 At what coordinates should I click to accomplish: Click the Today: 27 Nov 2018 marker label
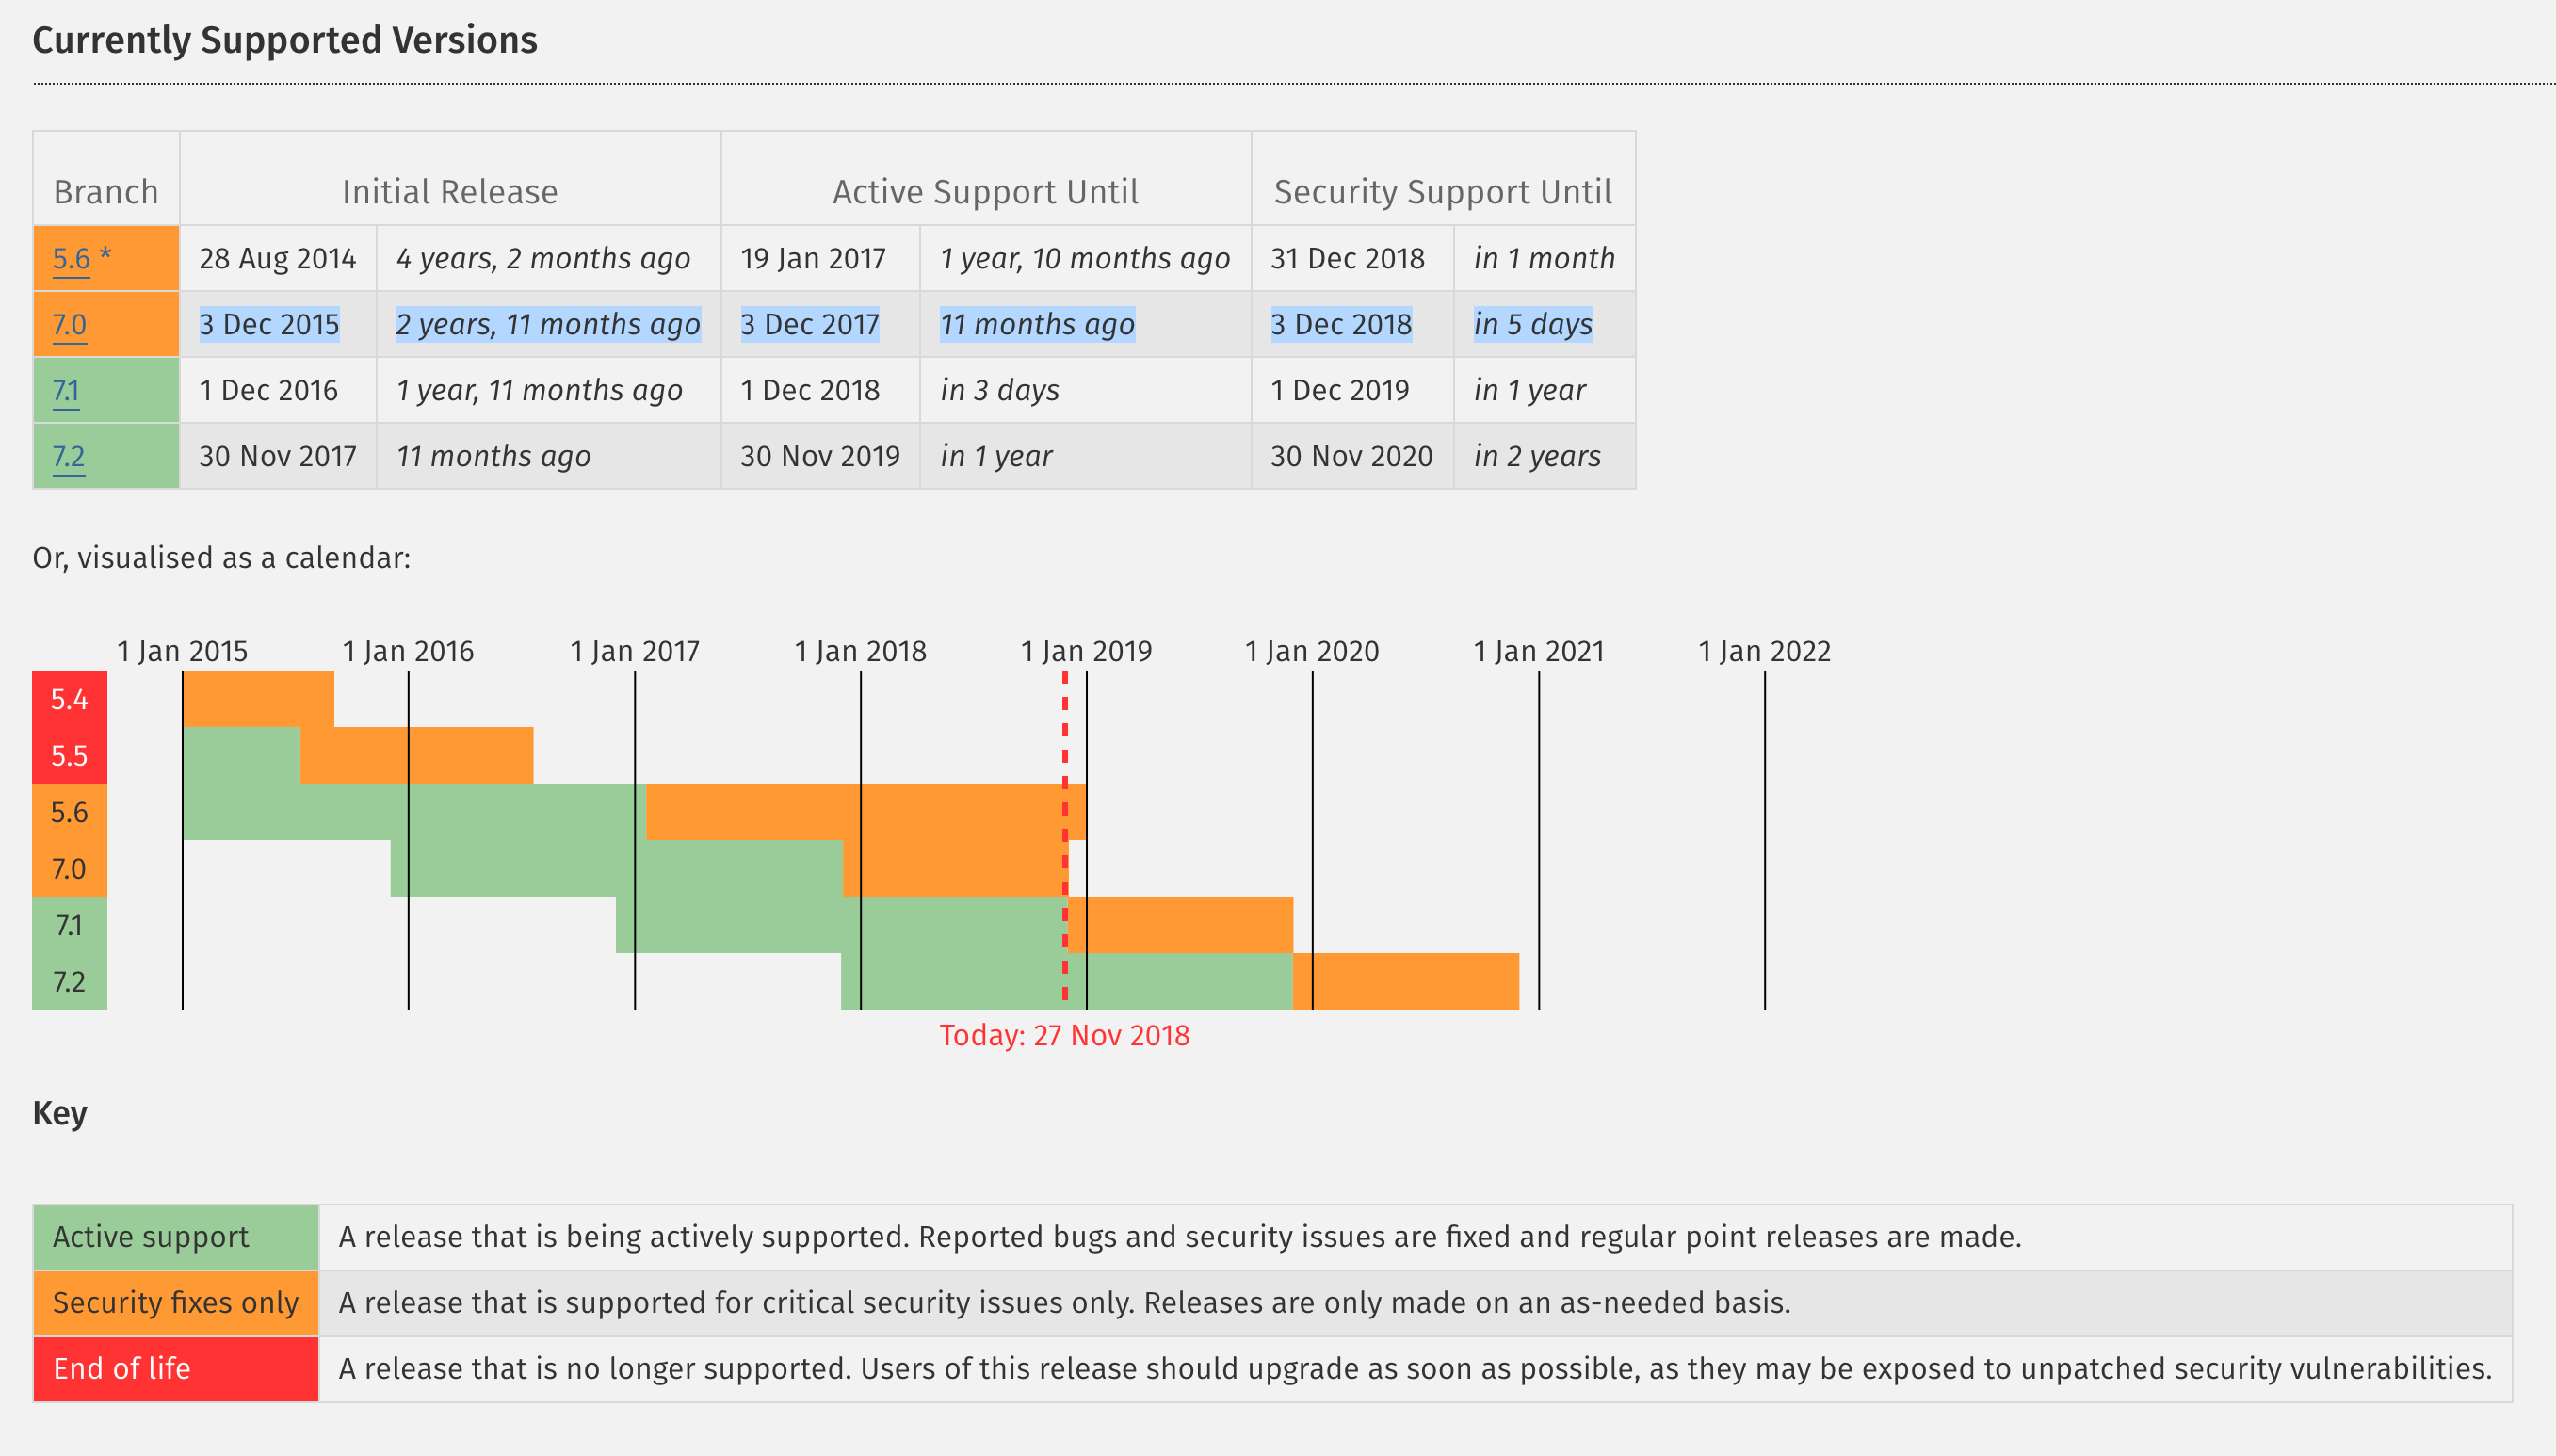pos(1064,1035)
